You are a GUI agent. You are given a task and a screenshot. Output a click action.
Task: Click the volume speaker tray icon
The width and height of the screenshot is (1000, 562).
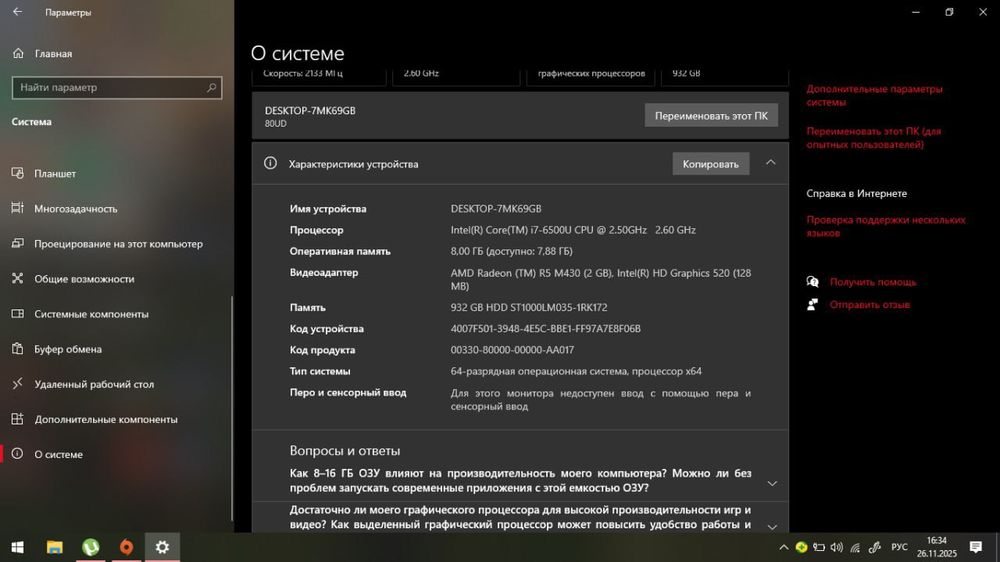[x=837, y=547]
